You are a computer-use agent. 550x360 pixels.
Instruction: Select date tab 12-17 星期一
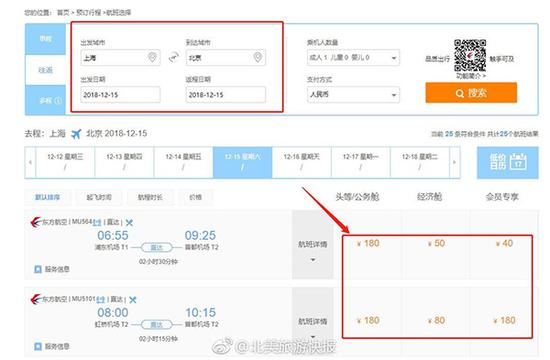coord(361,162)
